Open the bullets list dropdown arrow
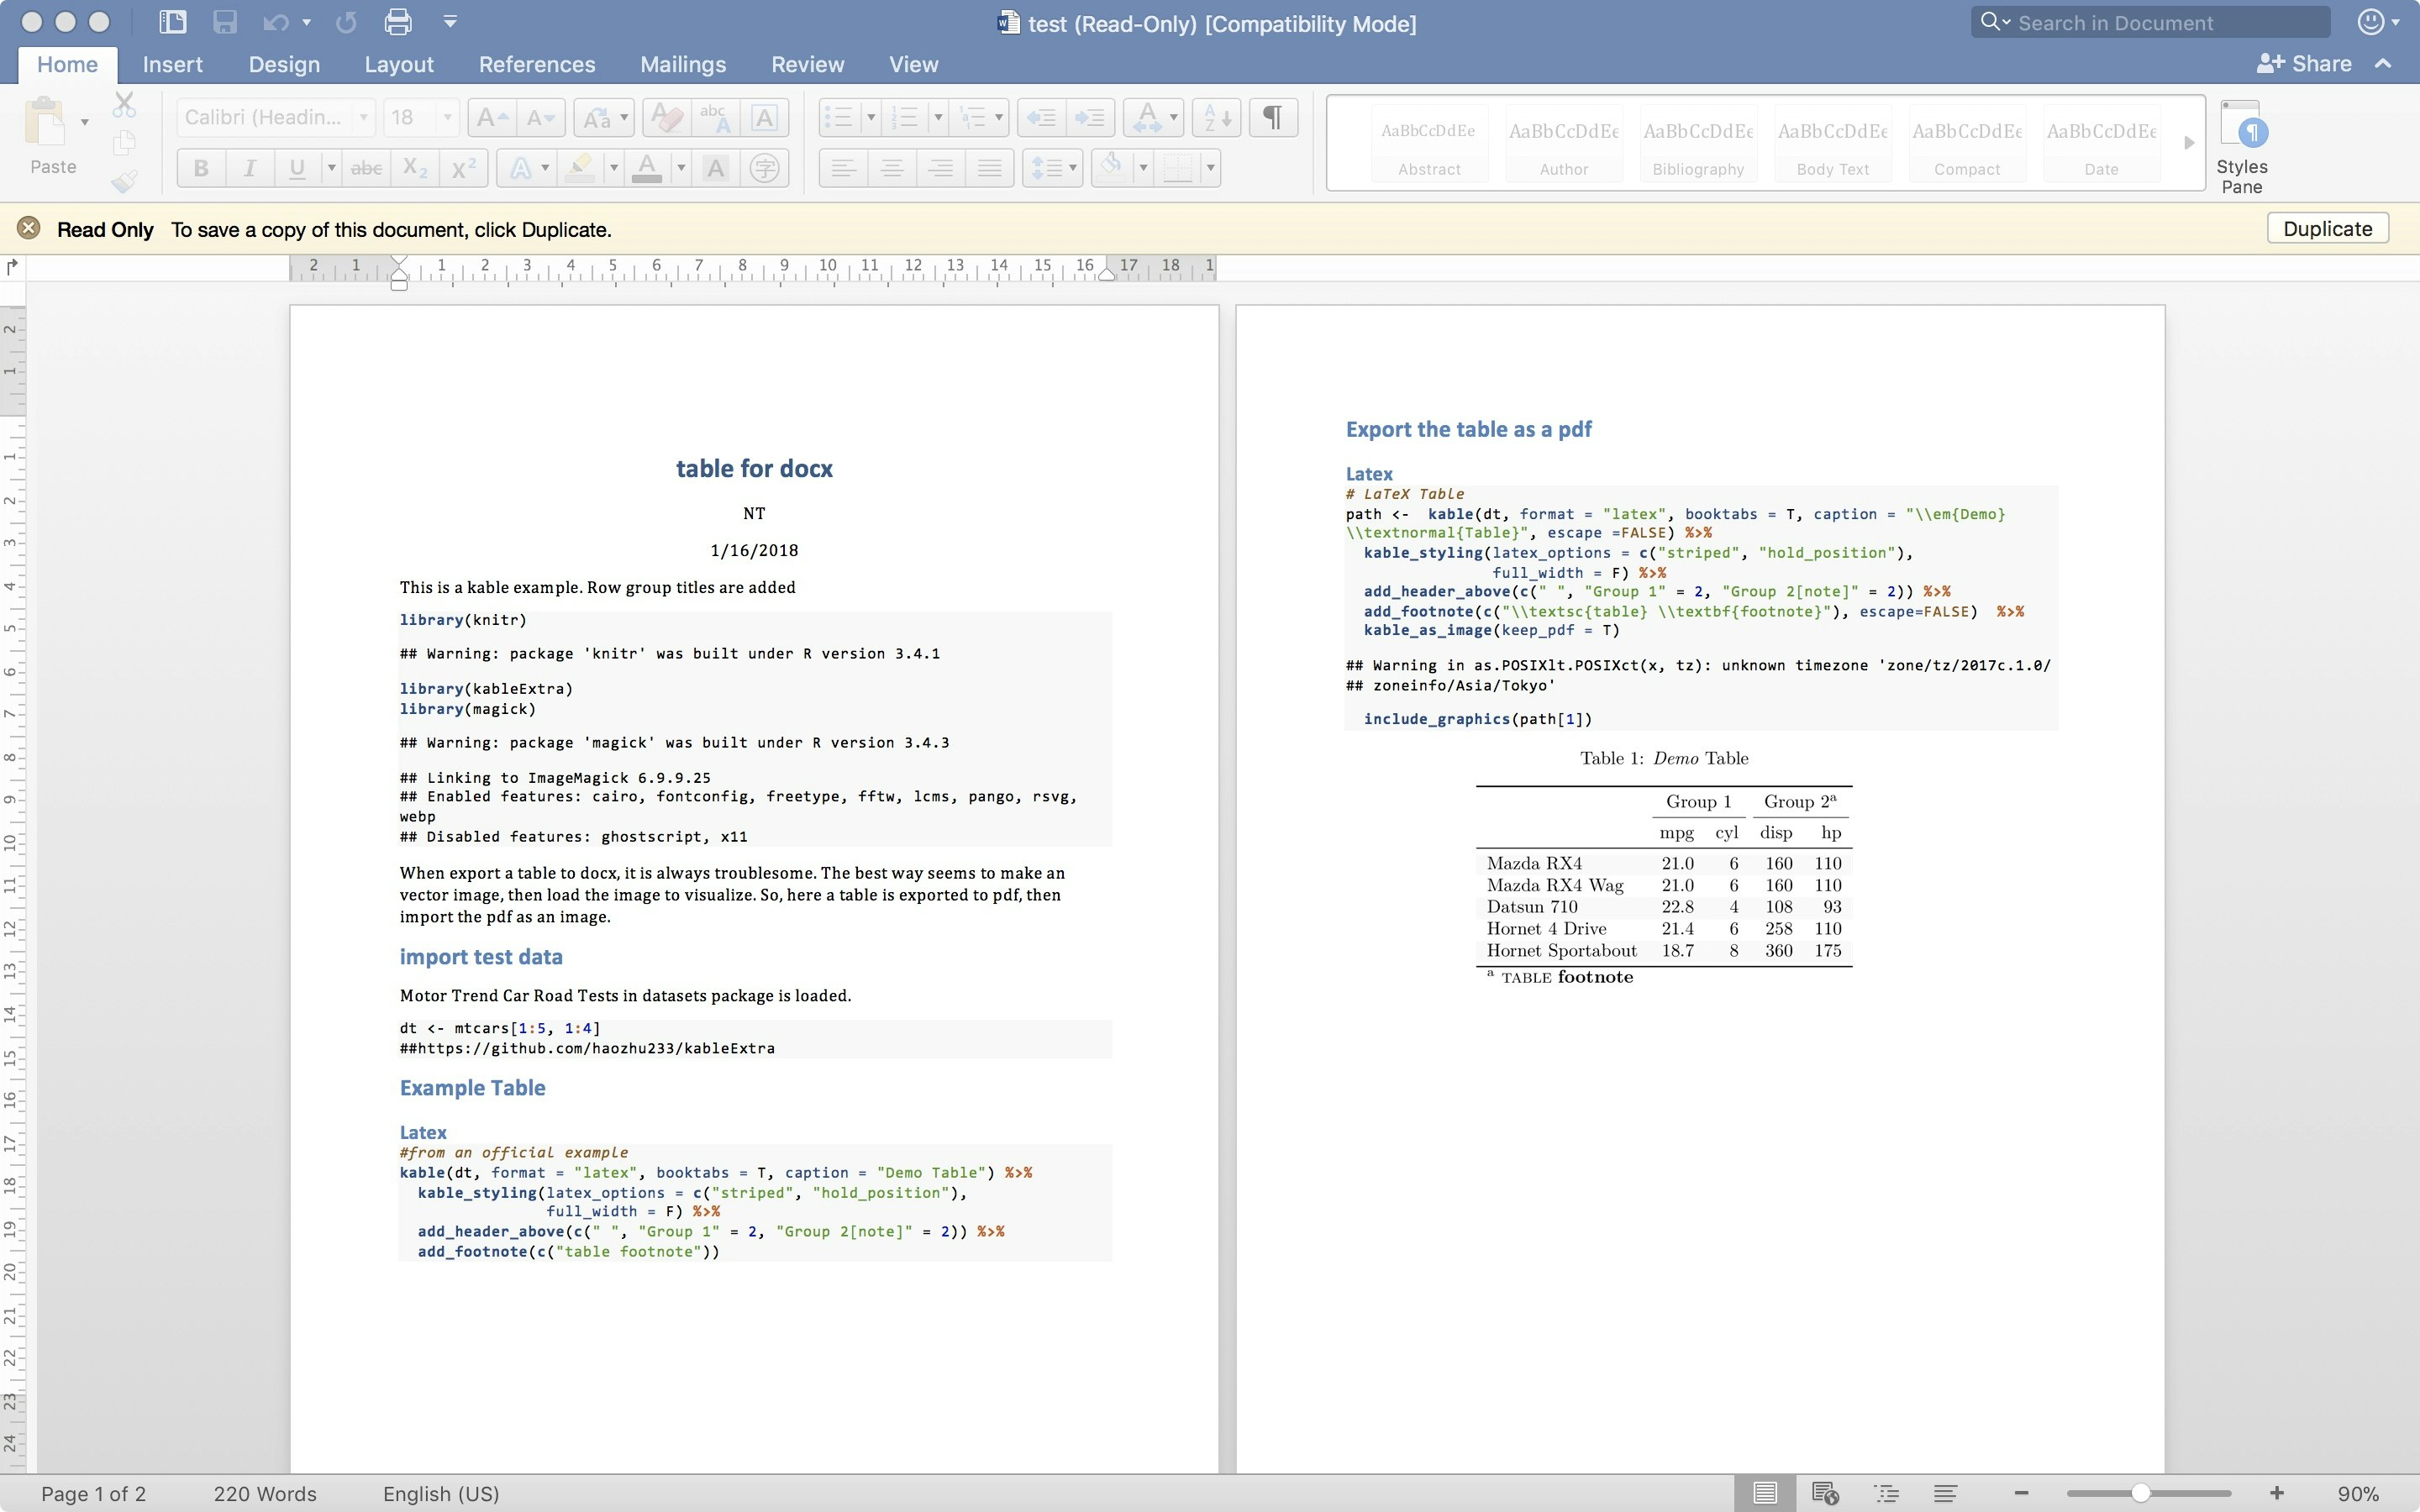 (871, 118)
